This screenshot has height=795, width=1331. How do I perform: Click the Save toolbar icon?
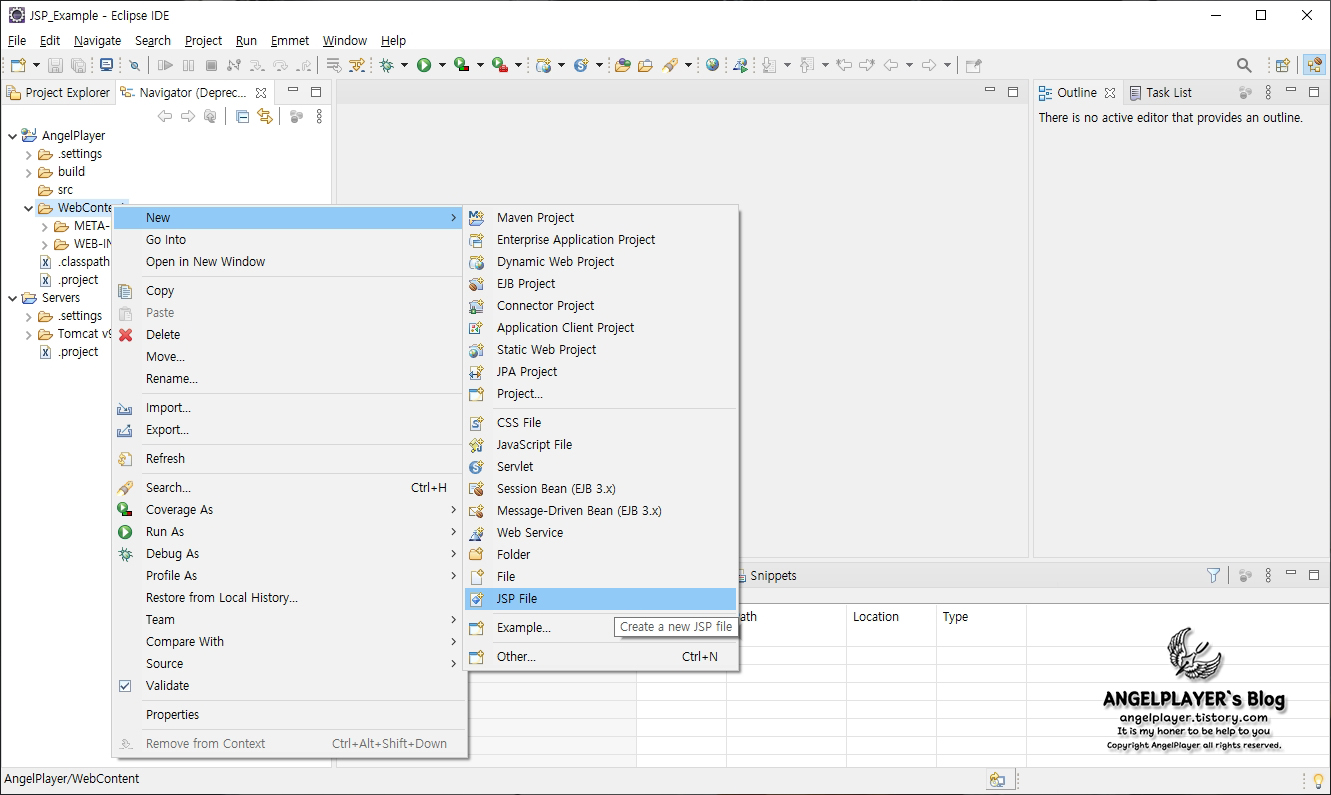(x=56, y=65)
